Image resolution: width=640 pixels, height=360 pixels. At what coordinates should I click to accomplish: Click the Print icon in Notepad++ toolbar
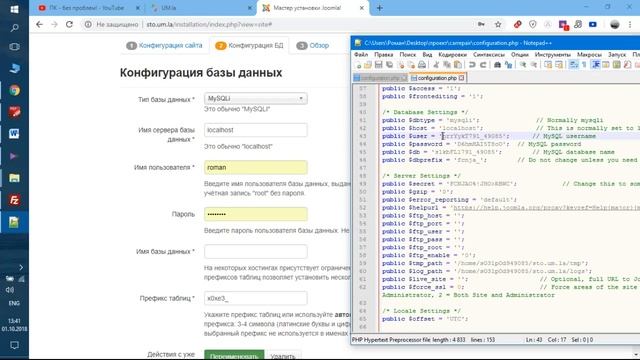[x=422, y=65]
